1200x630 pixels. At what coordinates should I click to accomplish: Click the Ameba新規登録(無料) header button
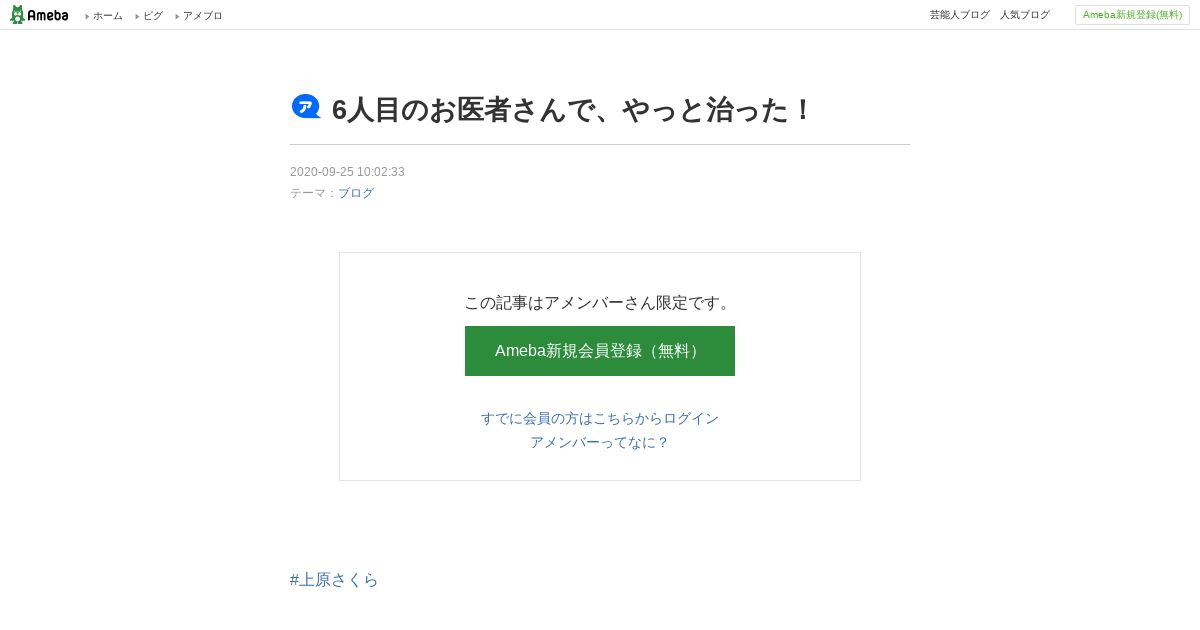coord(1132,15)
